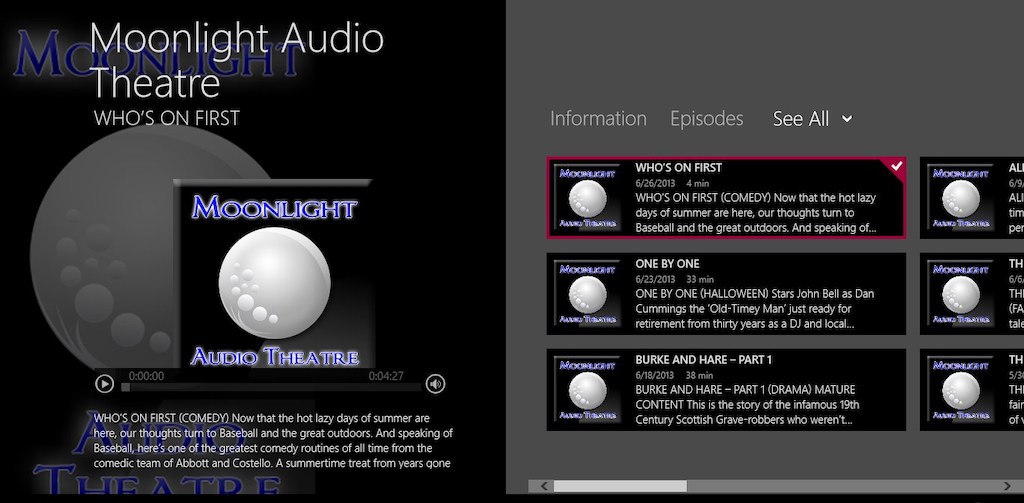Click the WHO'S ON FIRST episode thumbnail

click(587, 198)
